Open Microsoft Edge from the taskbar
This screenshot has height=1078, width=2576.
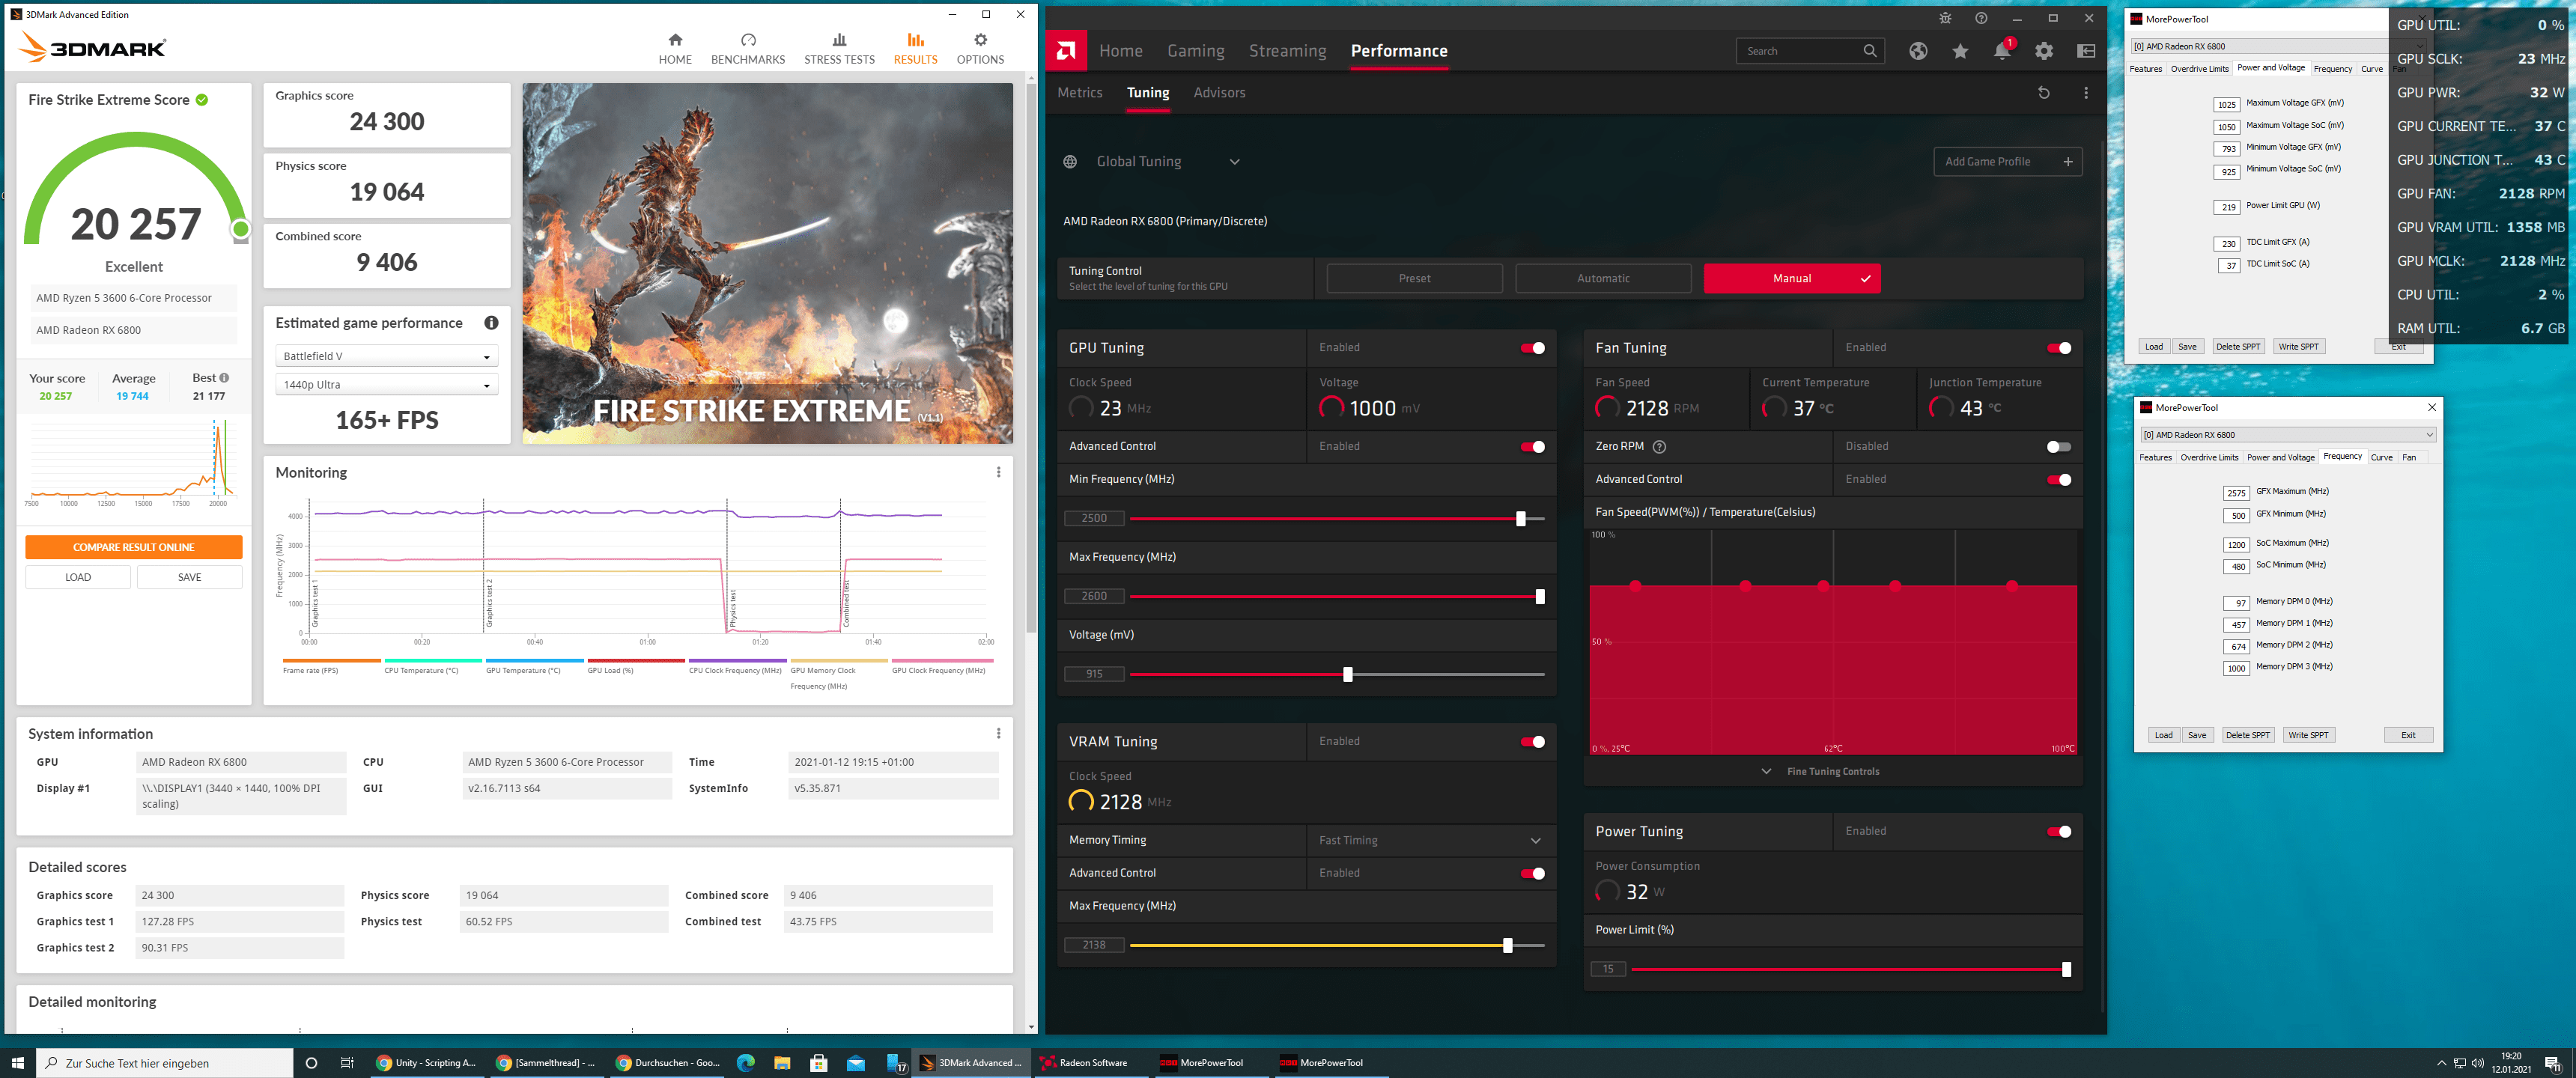point(745,1063)
